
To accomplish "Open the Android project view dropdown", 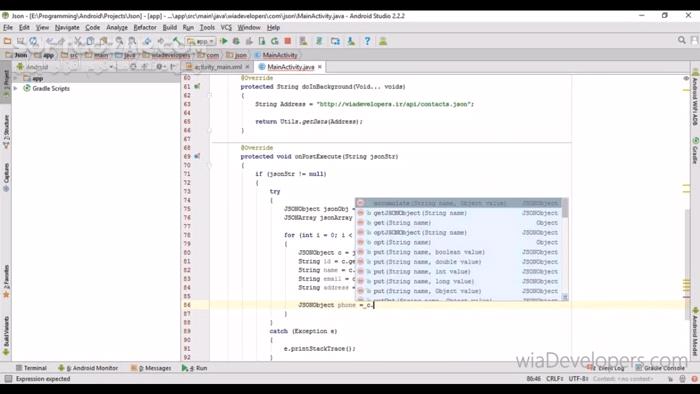I will pos(65,67).
